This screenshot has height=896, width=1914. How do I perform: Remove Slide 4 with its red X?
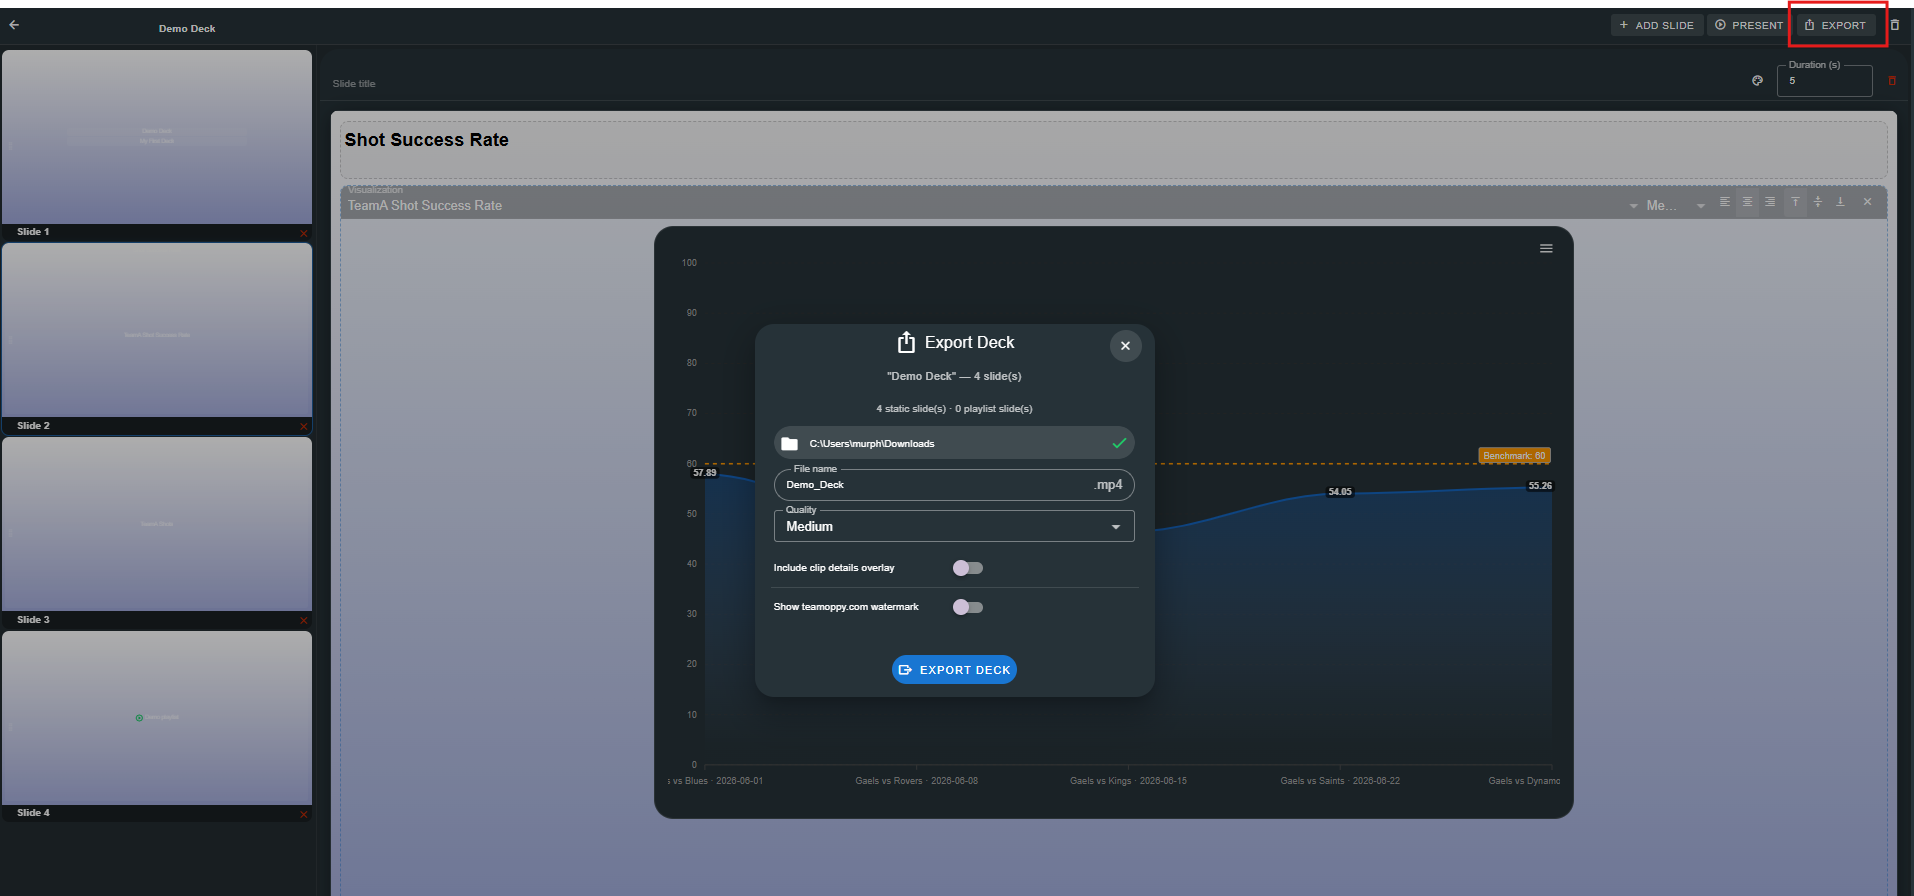(304, 814)
